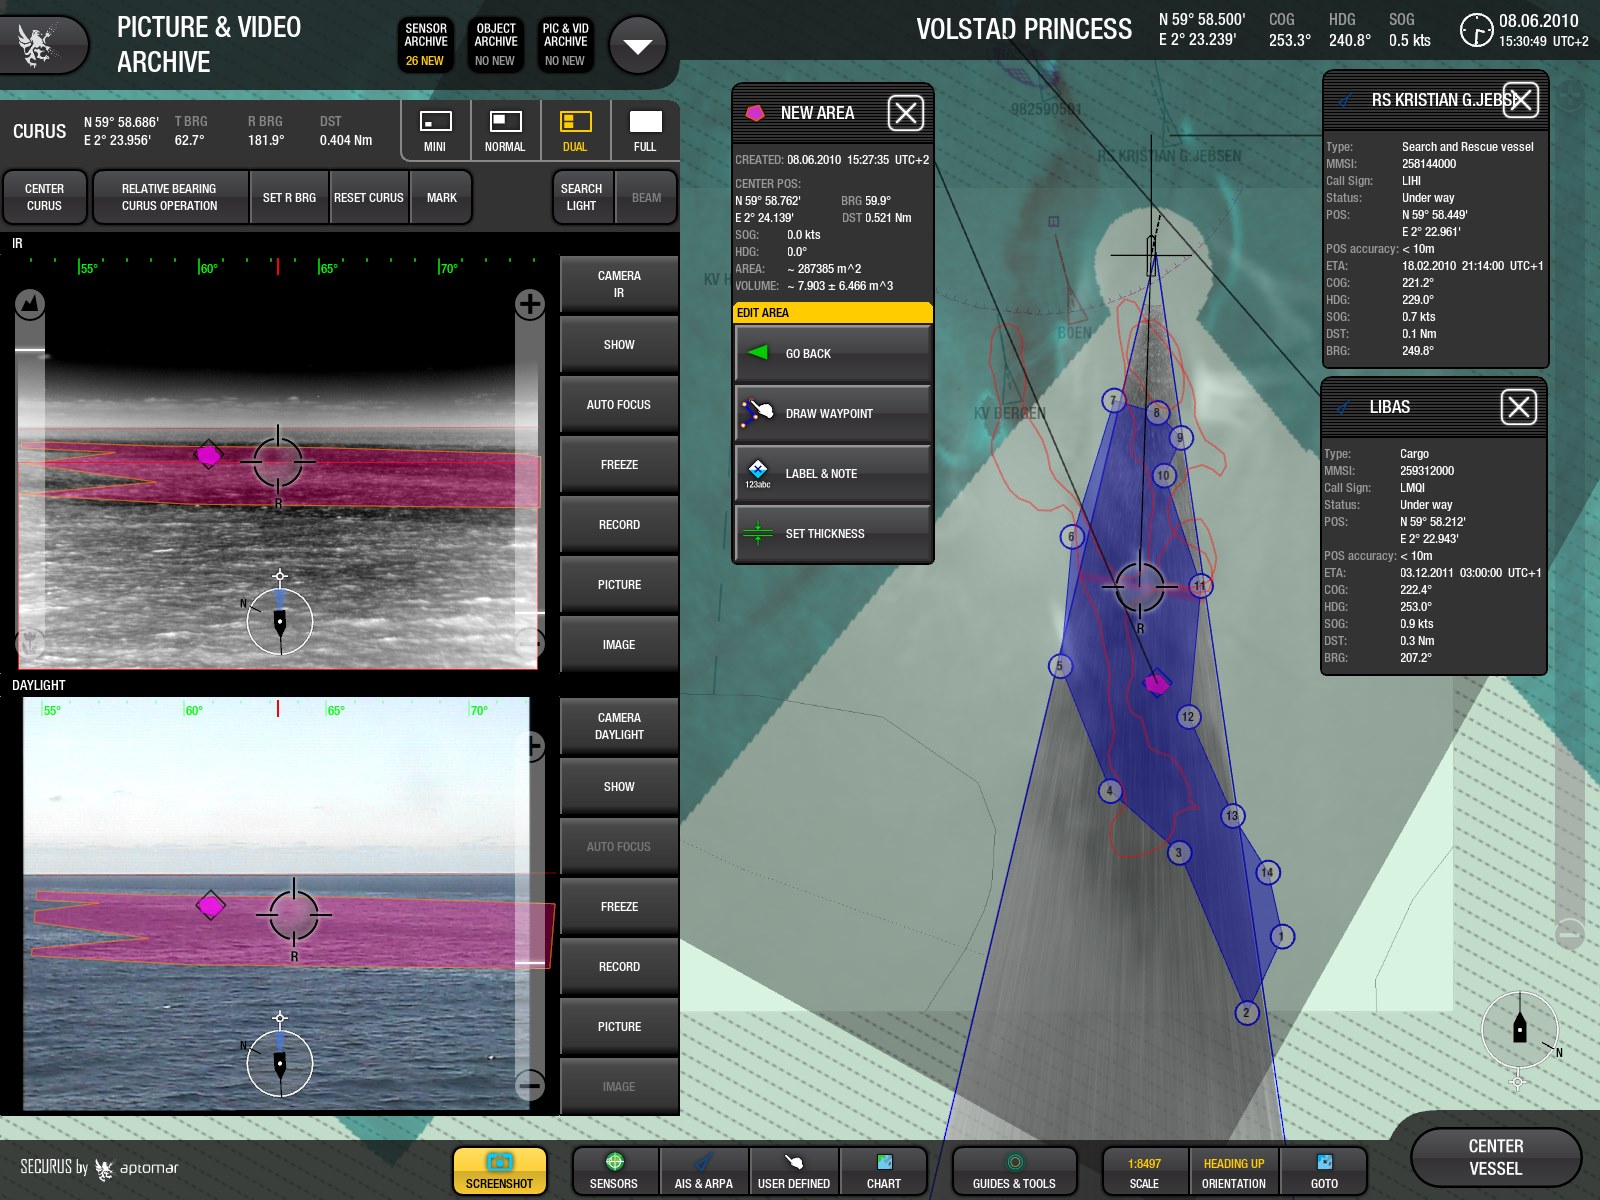Click the chart north compass indicator

1520,1030
